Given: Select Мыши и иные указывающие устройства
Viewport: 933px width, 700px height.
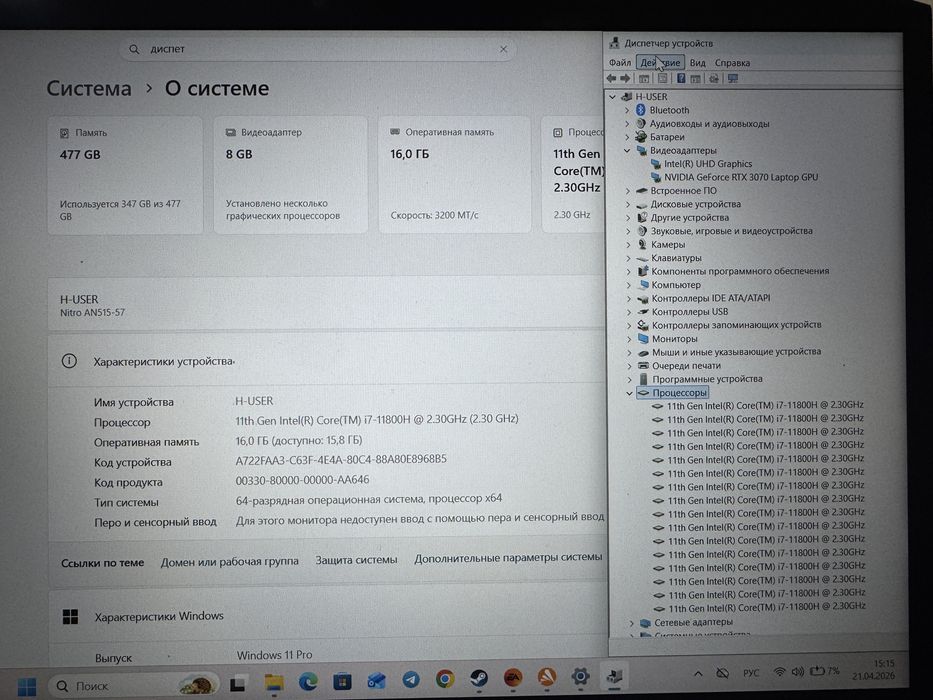Looking at the screenshot, I should click(x=736, y=352).
